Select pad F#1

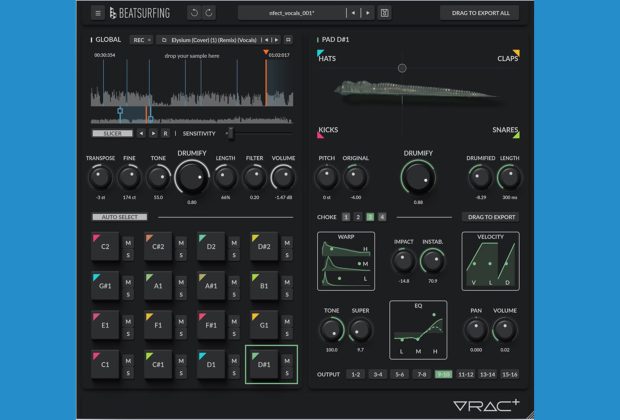(x=211, y=325)
